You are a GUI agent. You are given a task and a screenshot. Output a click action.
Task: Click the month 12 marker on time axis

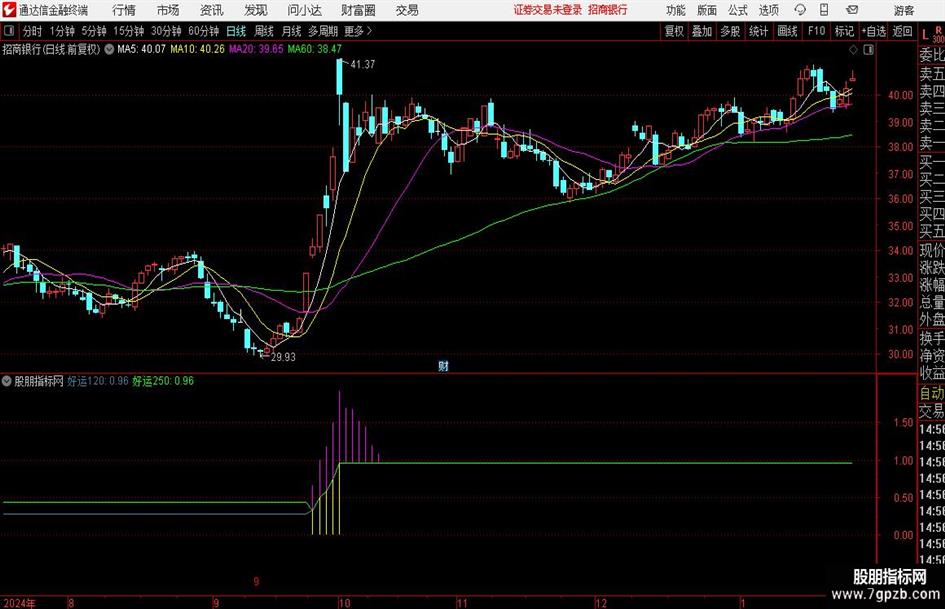click(x=601, y=603)
